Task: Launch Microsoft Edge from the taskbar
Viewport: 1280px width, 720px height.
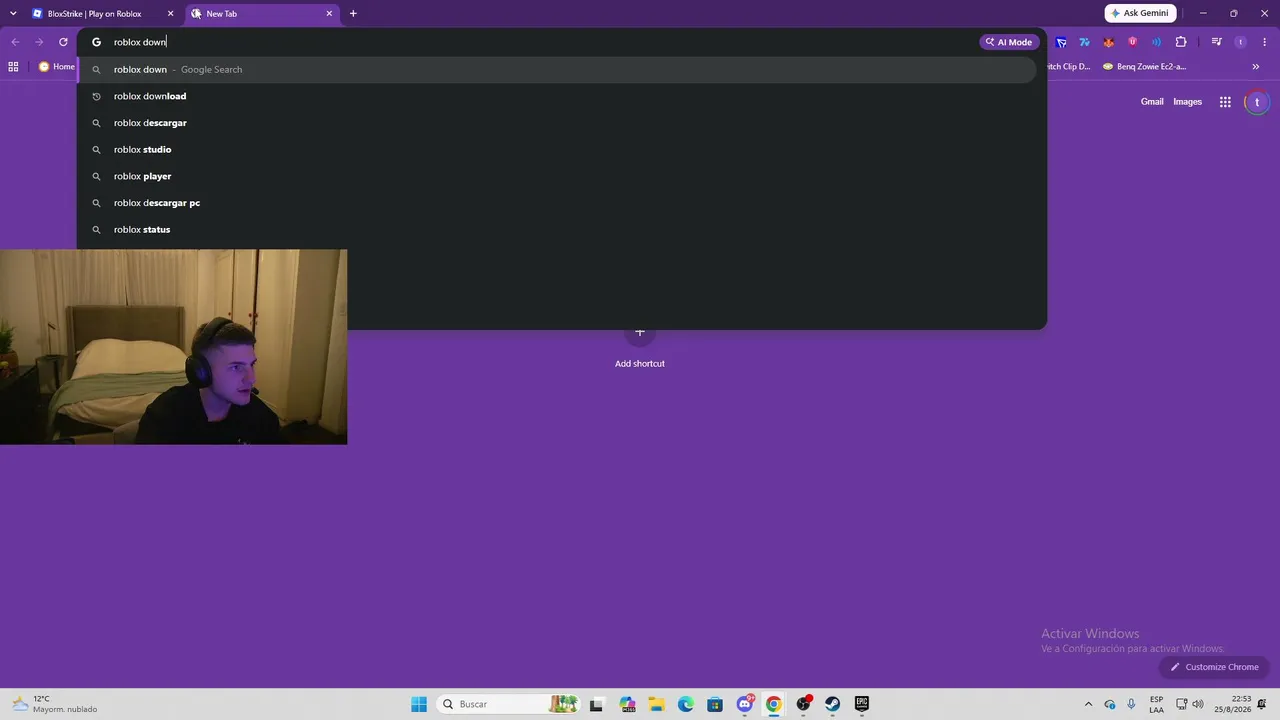Action: click(x=686, y=704)
